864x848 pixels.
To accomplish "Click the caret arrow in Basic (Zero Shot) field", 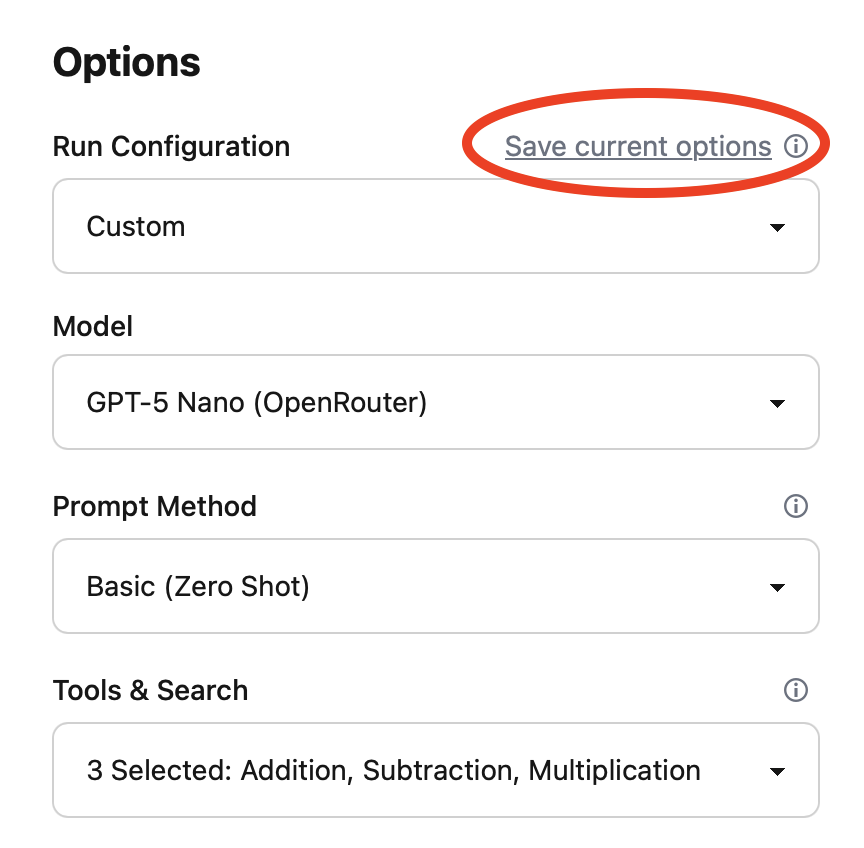I will (777, 588).
